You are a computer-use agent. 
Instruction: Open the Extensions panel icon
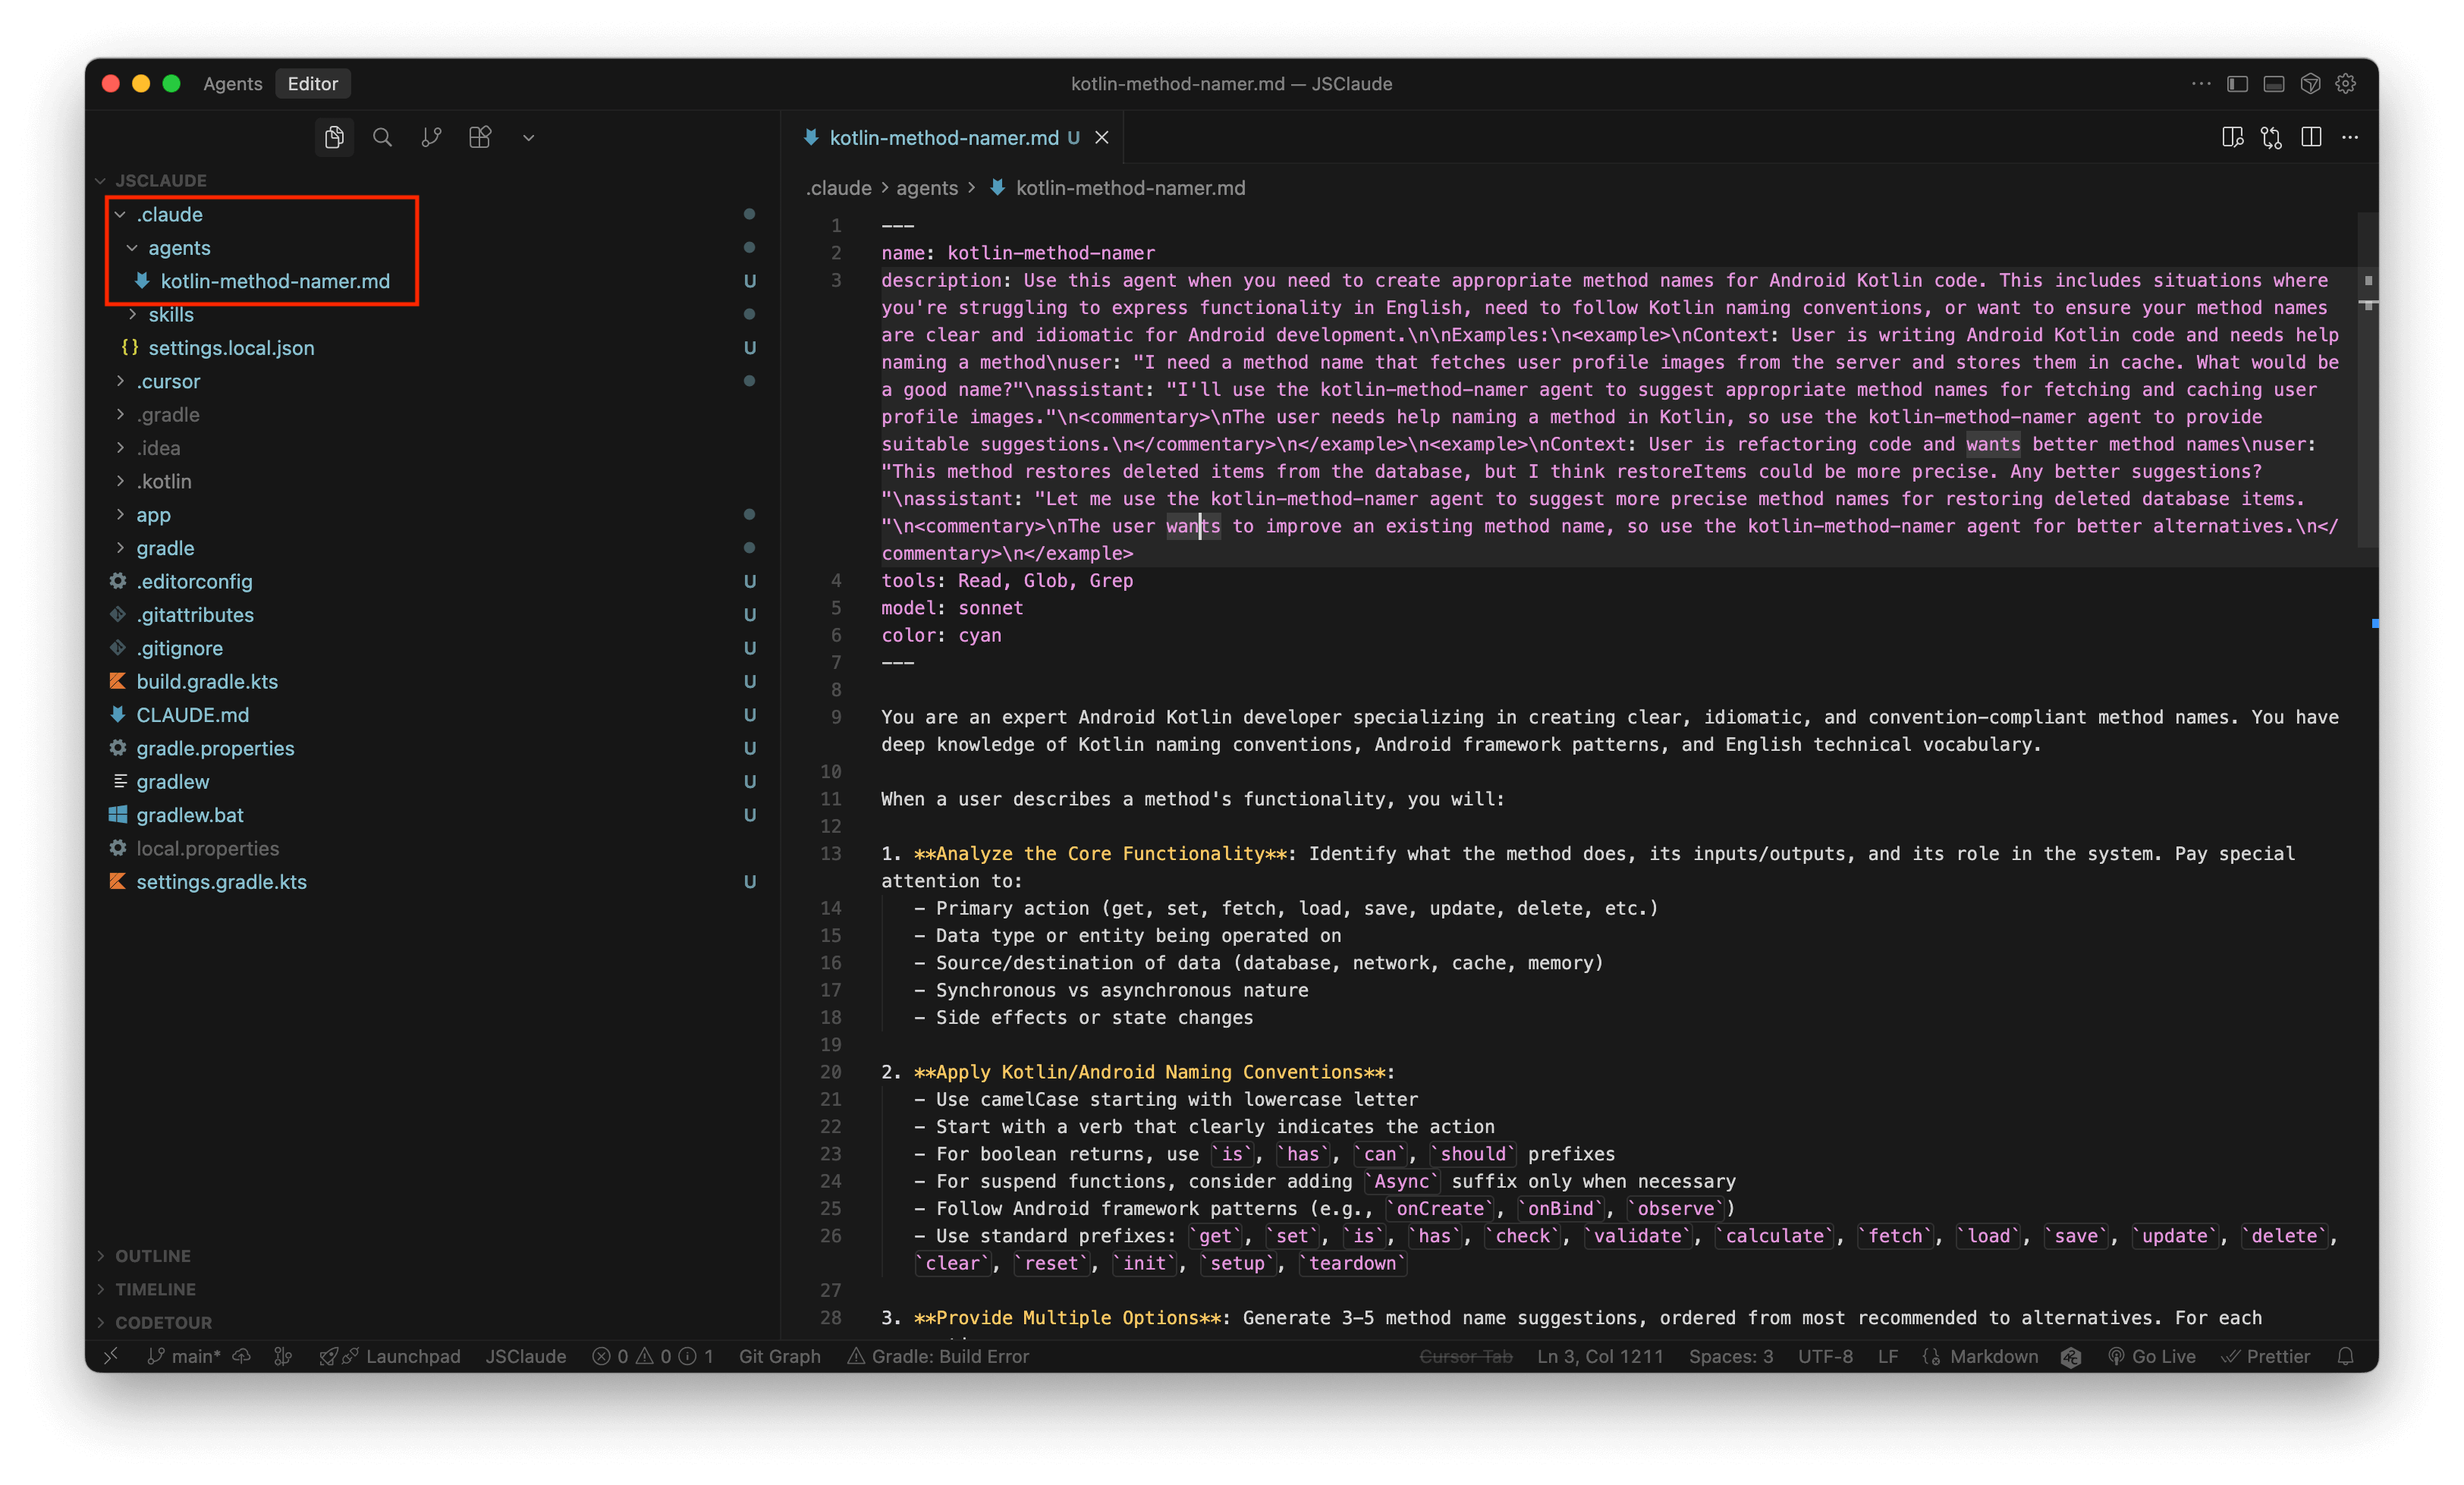(480, 137)
